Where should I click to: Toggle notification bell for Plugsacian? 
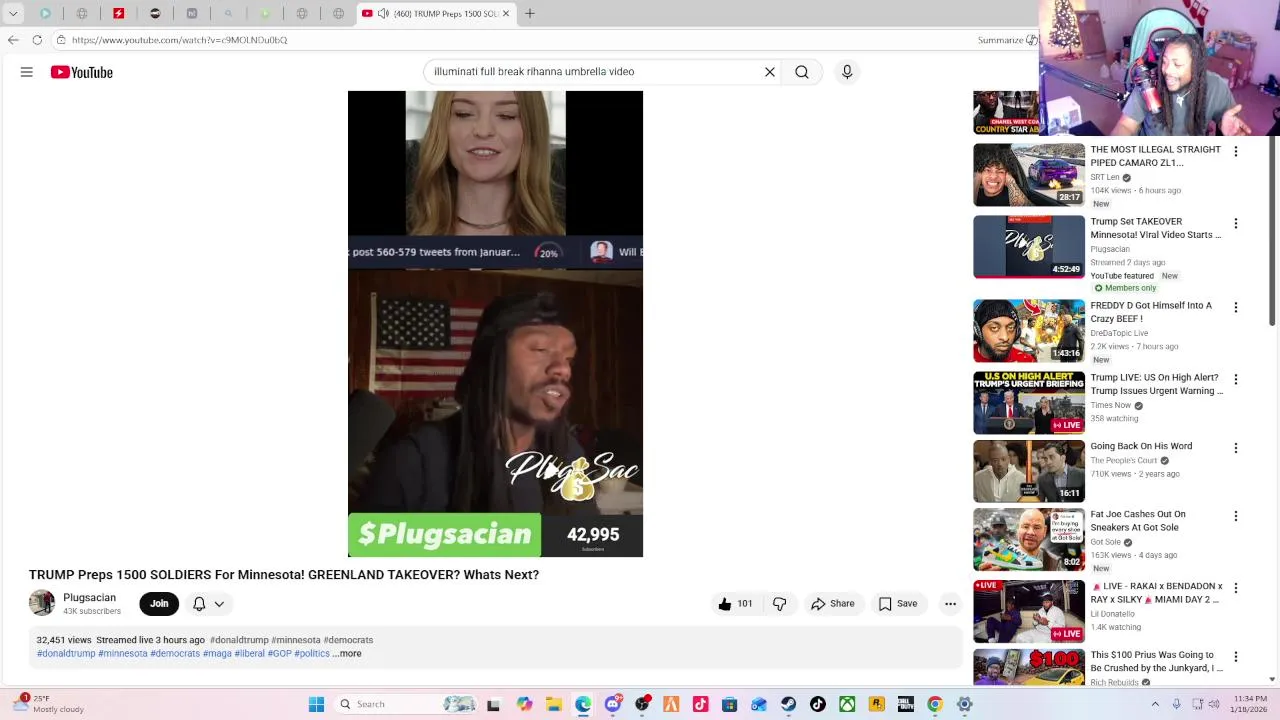click(199, 604)
